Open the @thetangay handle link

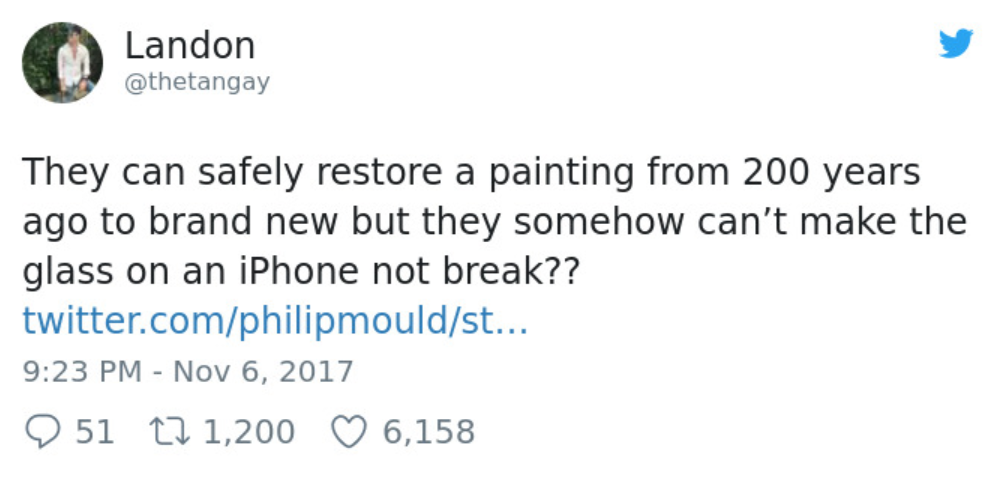196,84
